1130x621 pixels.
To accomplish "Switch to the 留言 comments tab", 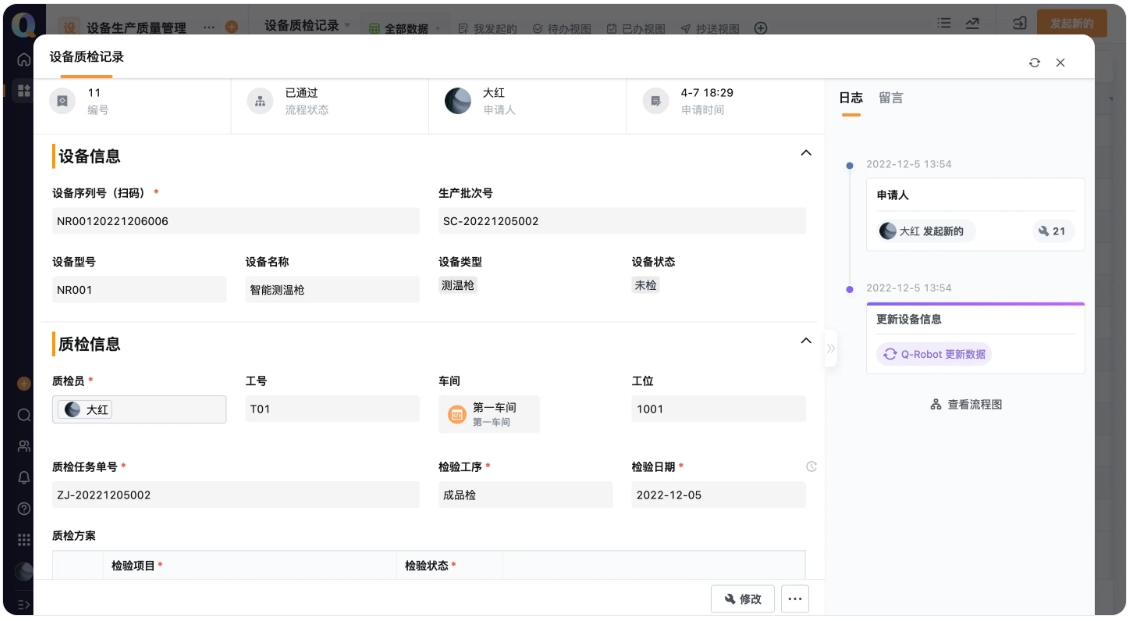I will click(x=891, y=98).
